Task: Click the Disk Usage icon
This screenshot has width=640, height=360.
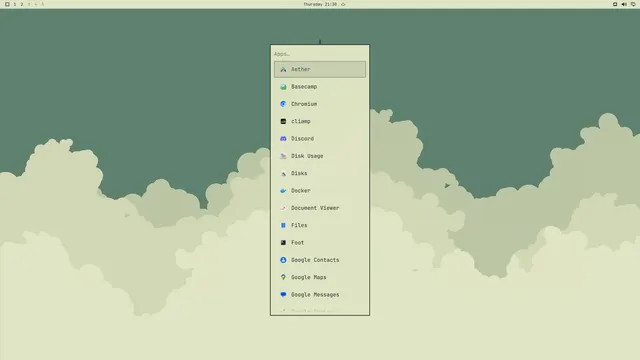Action: 283,156
